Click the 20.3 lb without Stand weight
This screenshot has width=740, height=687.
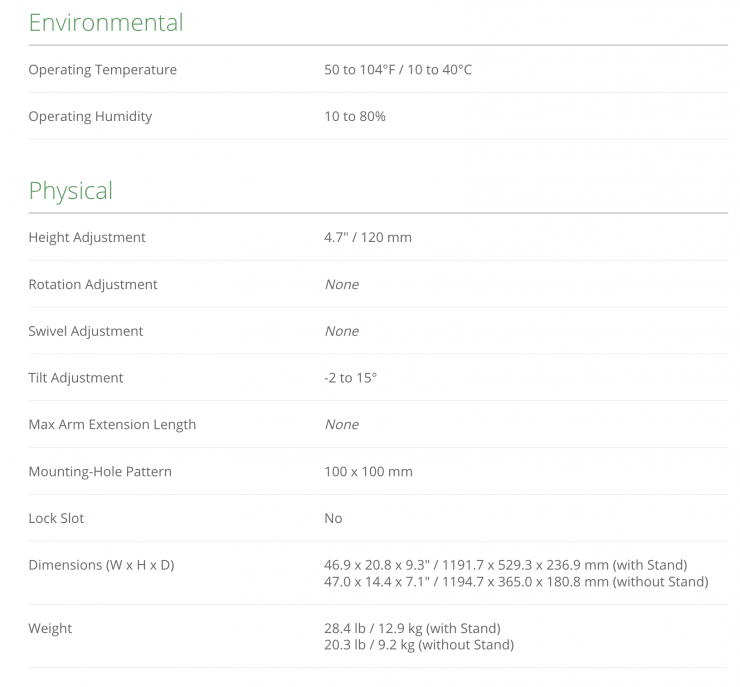pyautogui.click(x=419, y=645)
